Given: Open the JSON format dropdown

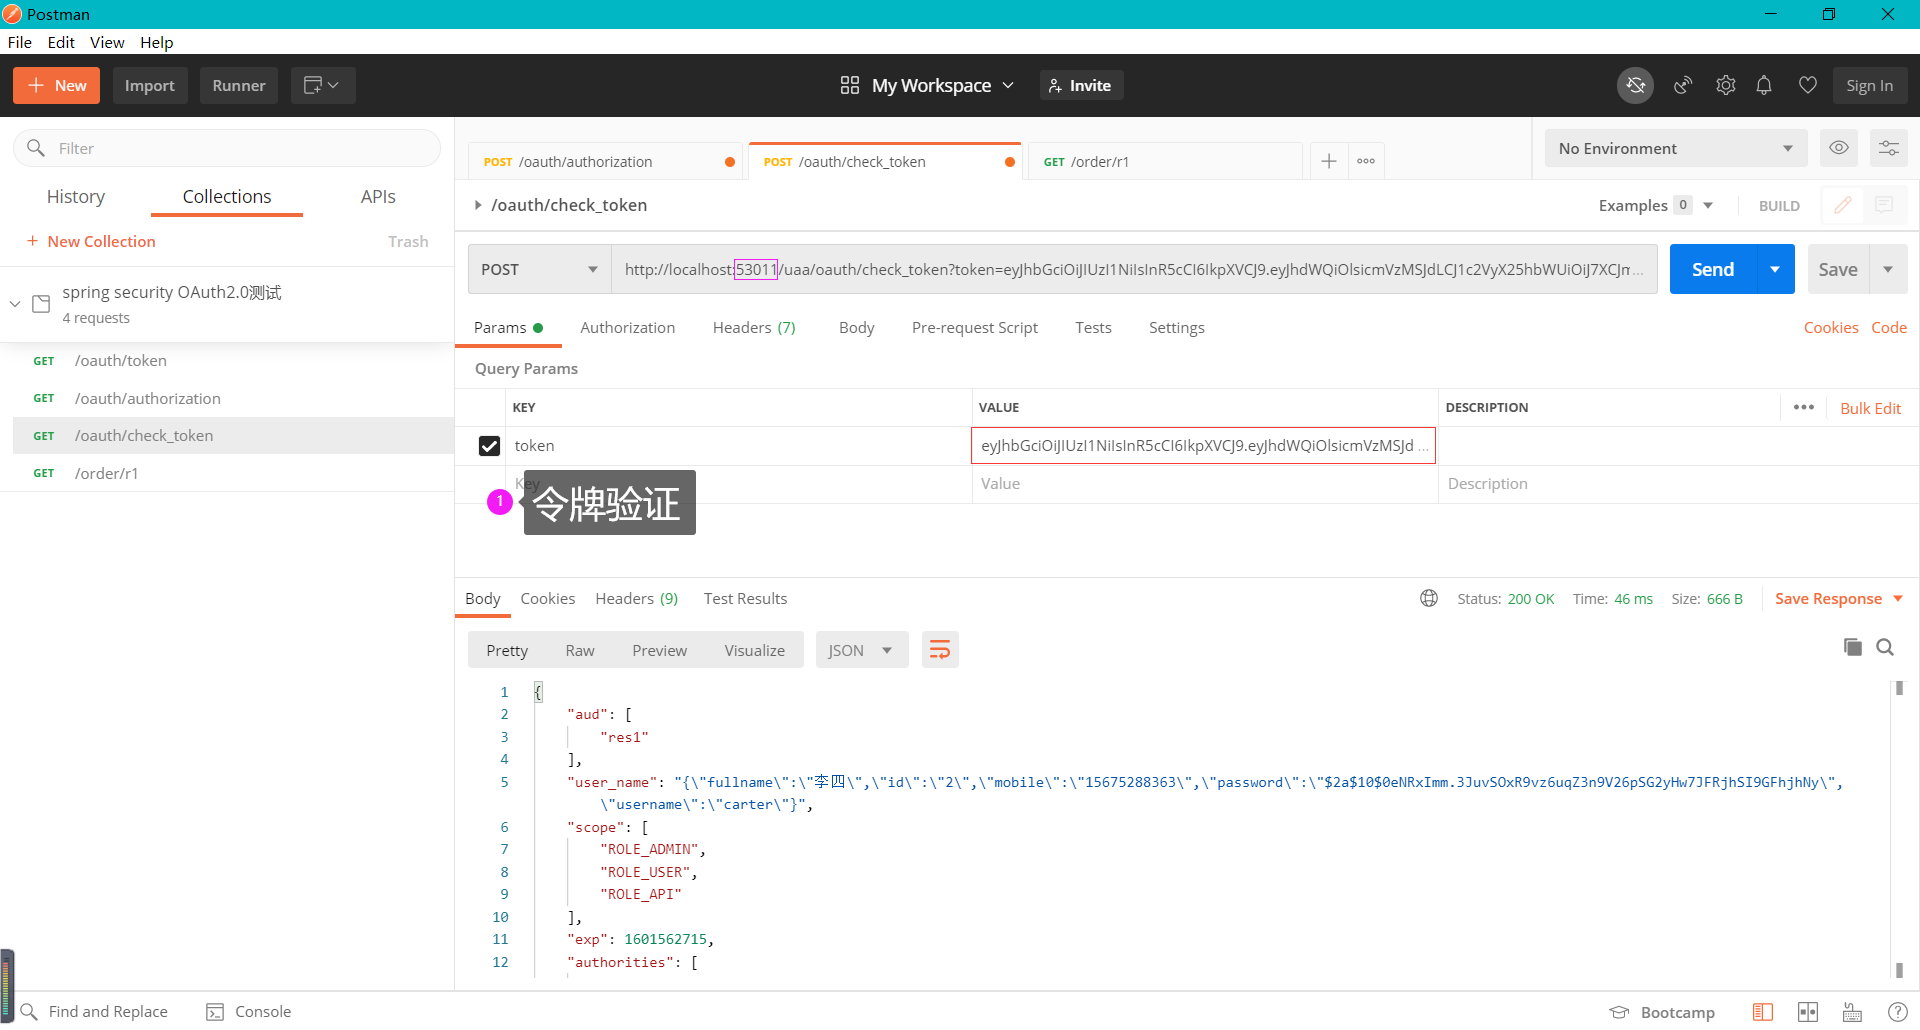Looking at the screenshot, I should pos(862,650).
